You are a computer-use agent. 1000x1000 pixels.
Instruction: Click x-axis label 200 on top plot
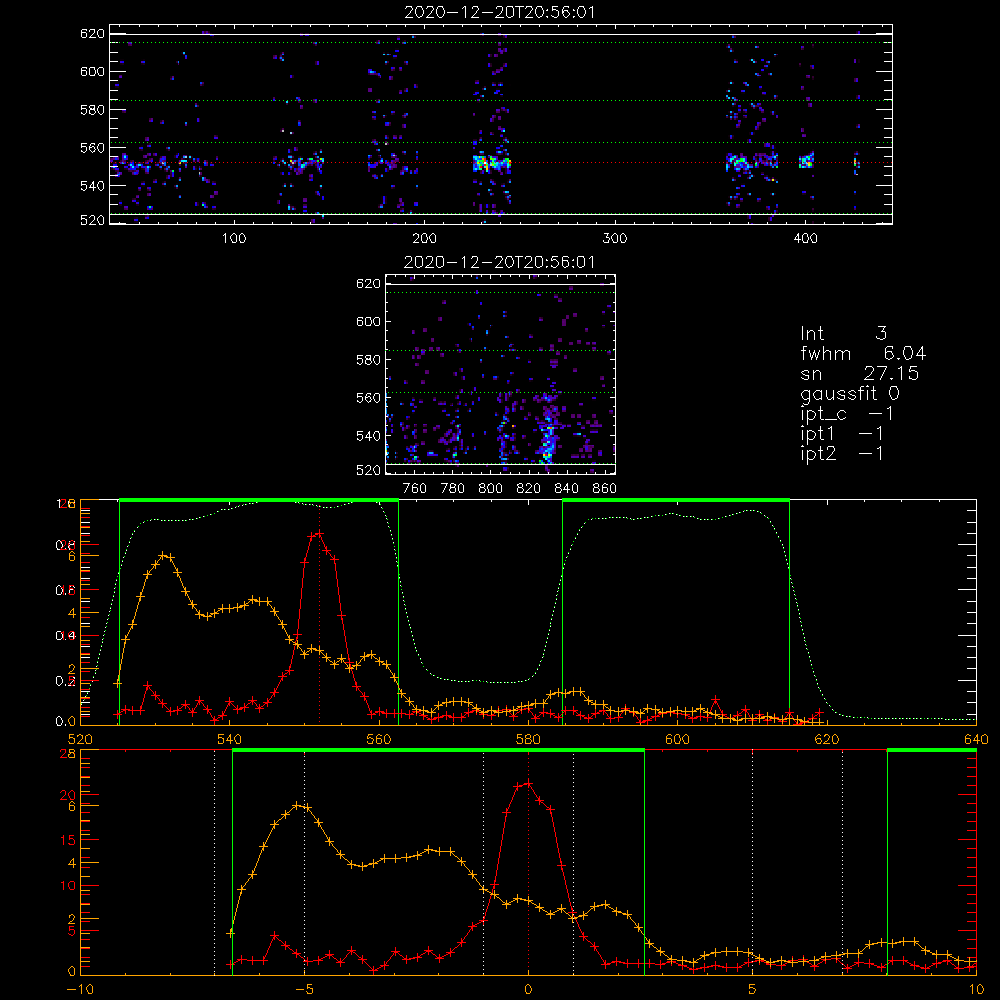point(424,239)
